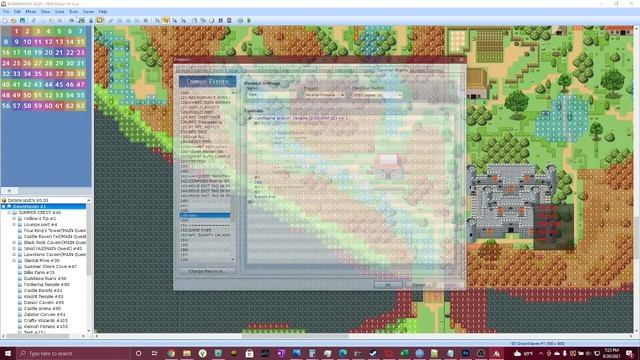Open the Sound Test icon
640x360 pixels.
click(x=220, y=20)
